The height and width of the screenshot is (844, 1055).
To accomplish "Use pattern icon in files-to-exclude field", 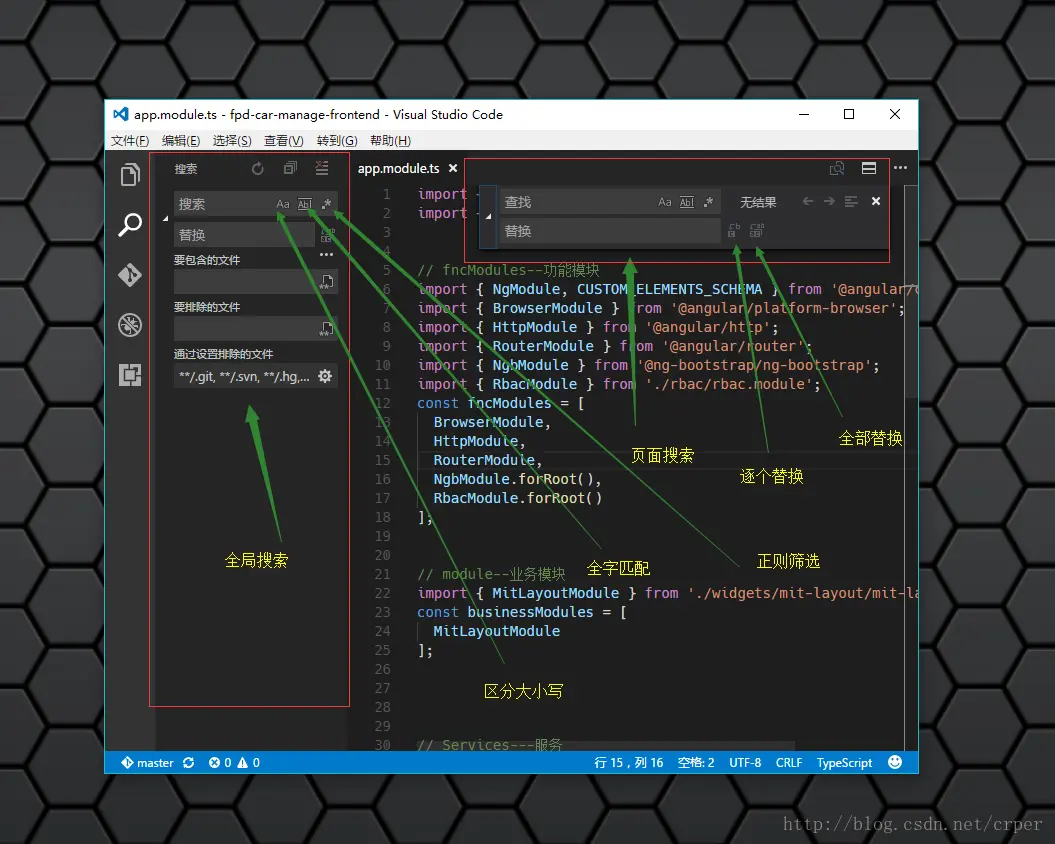I will pyautogui.click(x=326, y=328).
